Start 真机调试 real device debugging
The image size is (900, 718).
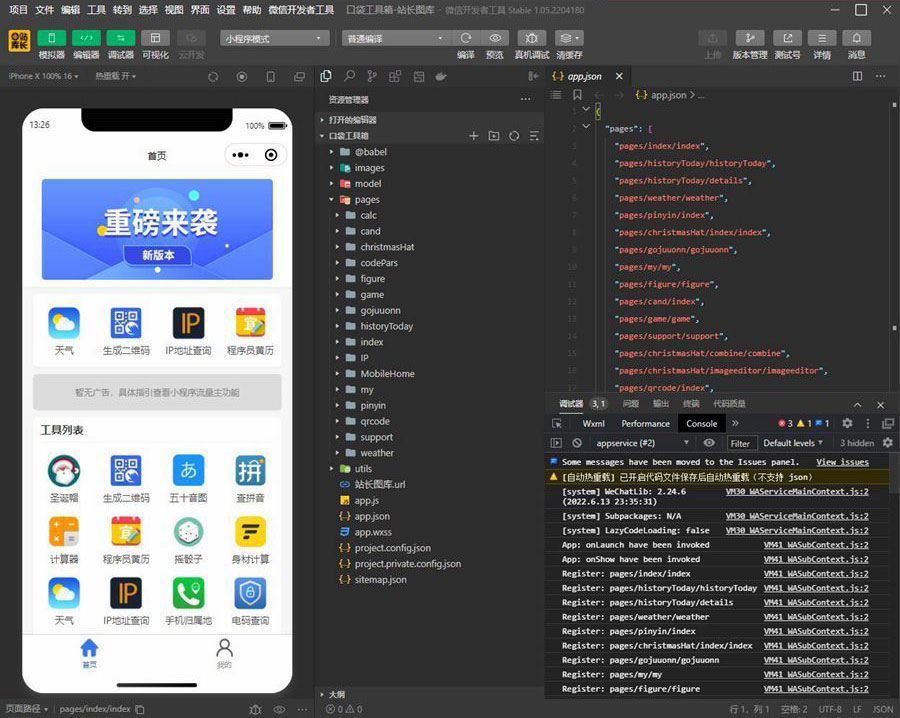(x=532, y=38)
